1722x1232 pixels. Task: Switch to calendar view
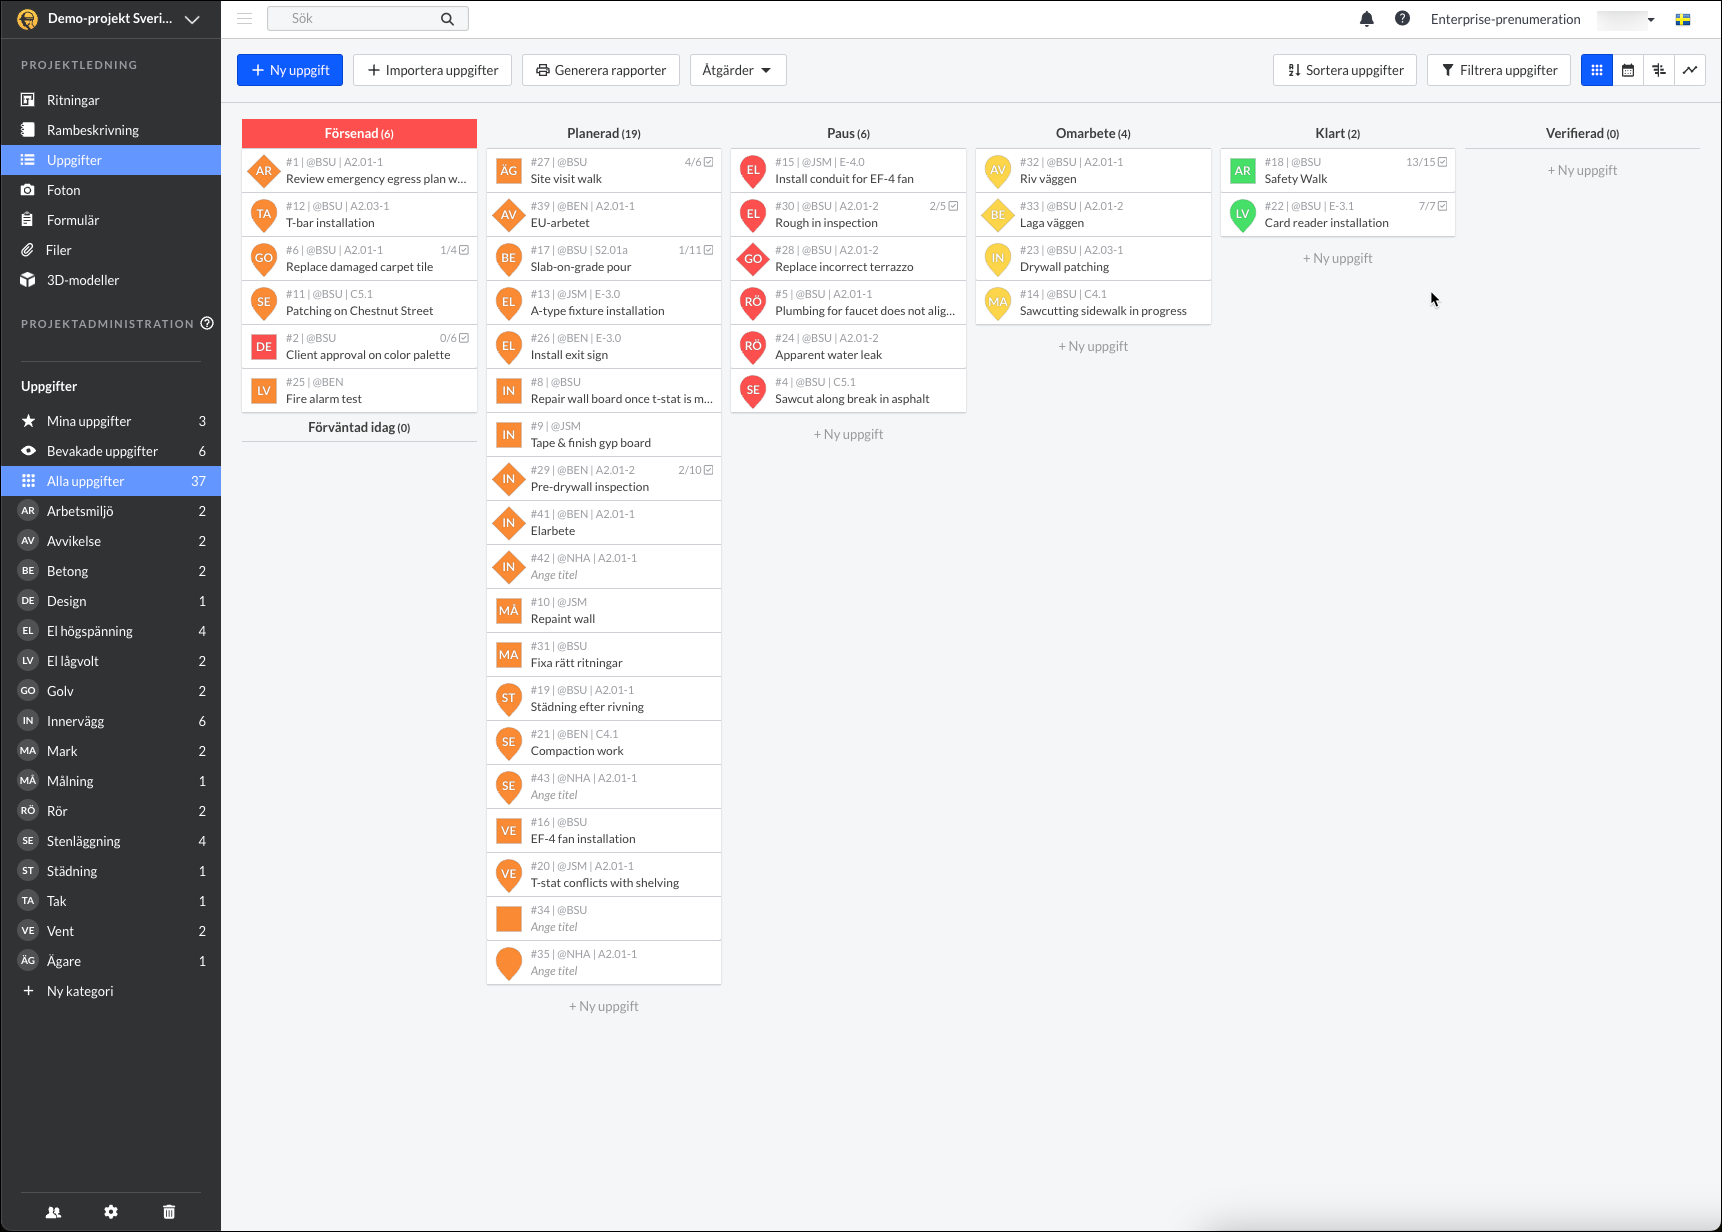1628,70
